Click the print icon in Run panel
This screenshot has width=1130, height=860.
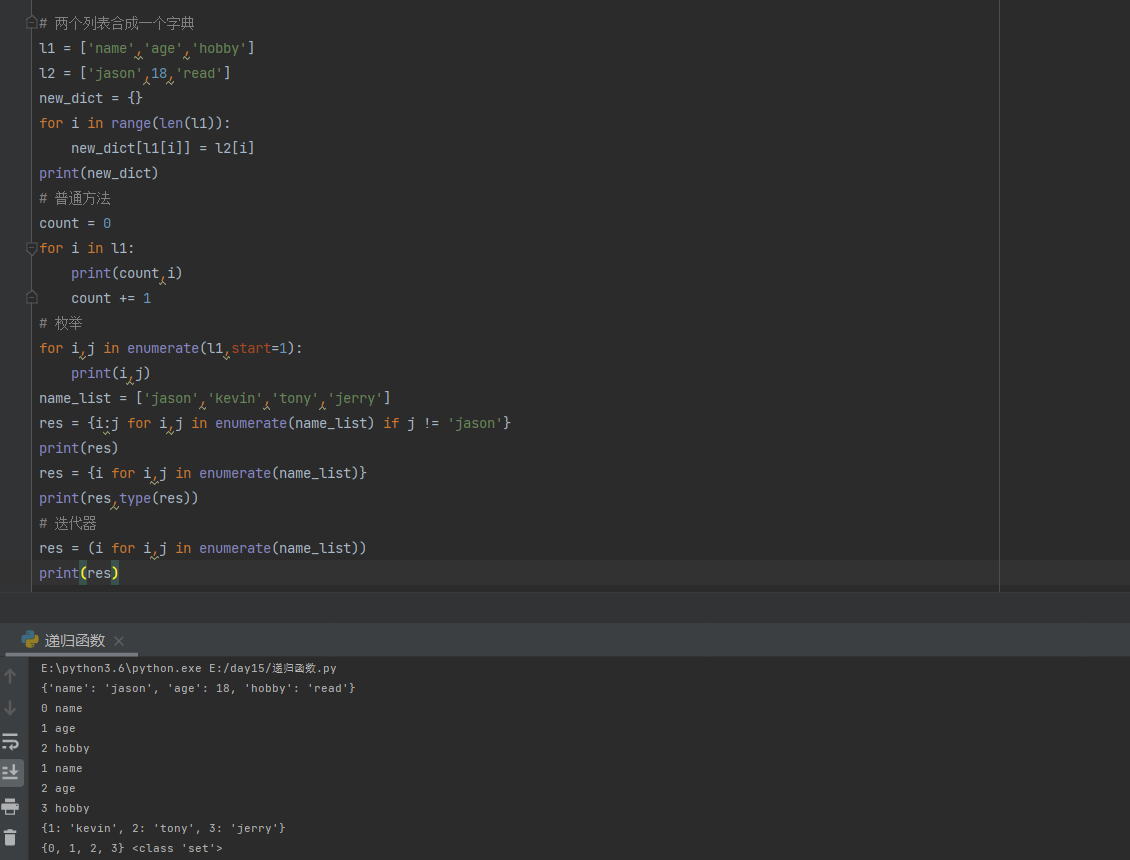point(10,806)
